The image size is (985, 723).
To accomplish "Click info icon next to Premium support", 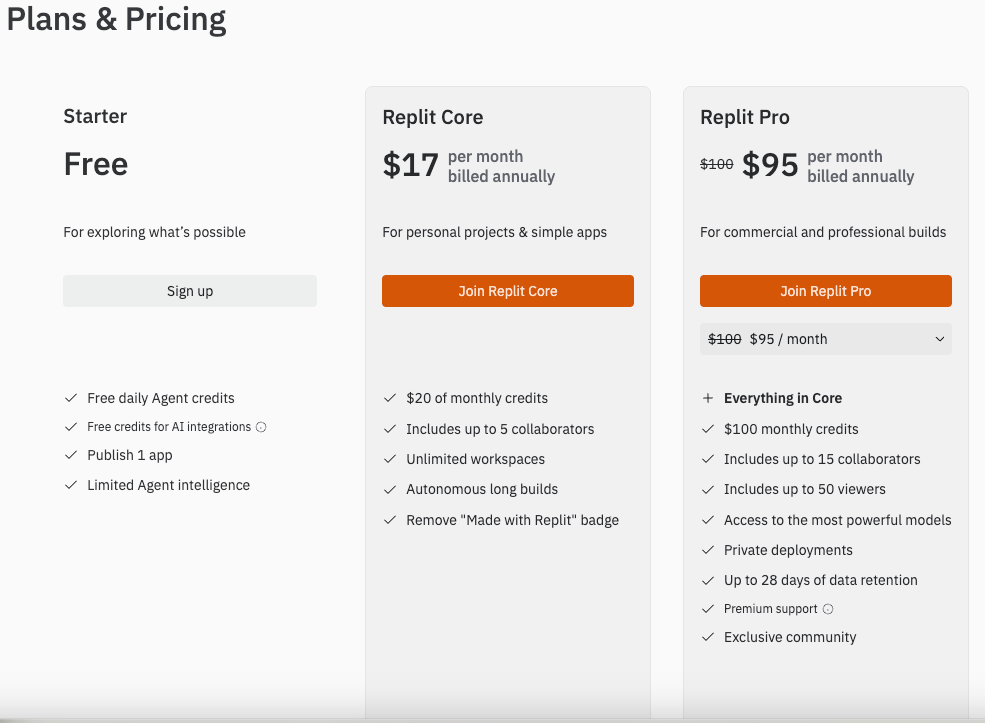I will click(828, 609).
